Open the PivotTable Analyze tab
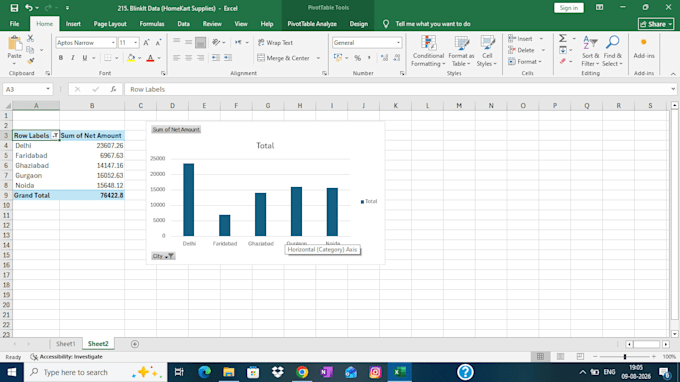 tap(312, 24)
